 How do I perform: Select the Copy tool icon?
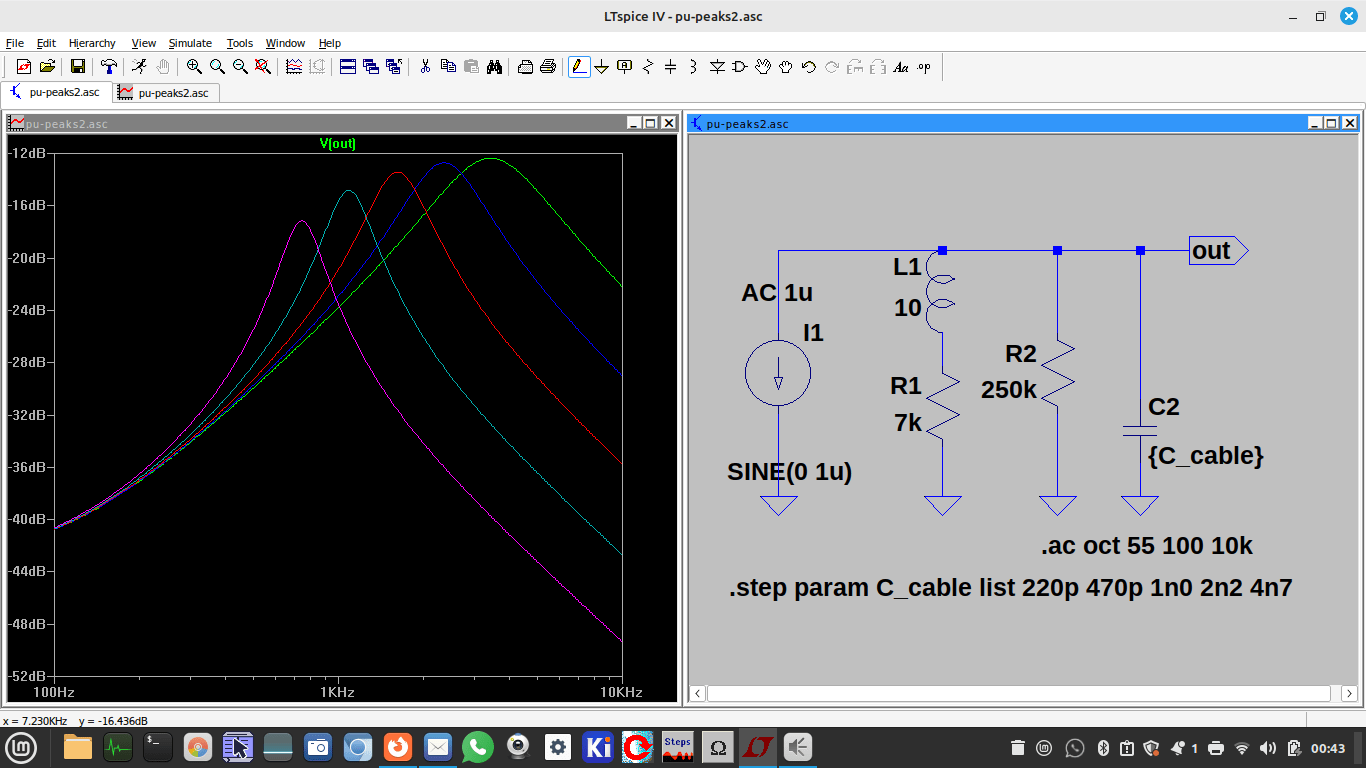pos(448,67)
